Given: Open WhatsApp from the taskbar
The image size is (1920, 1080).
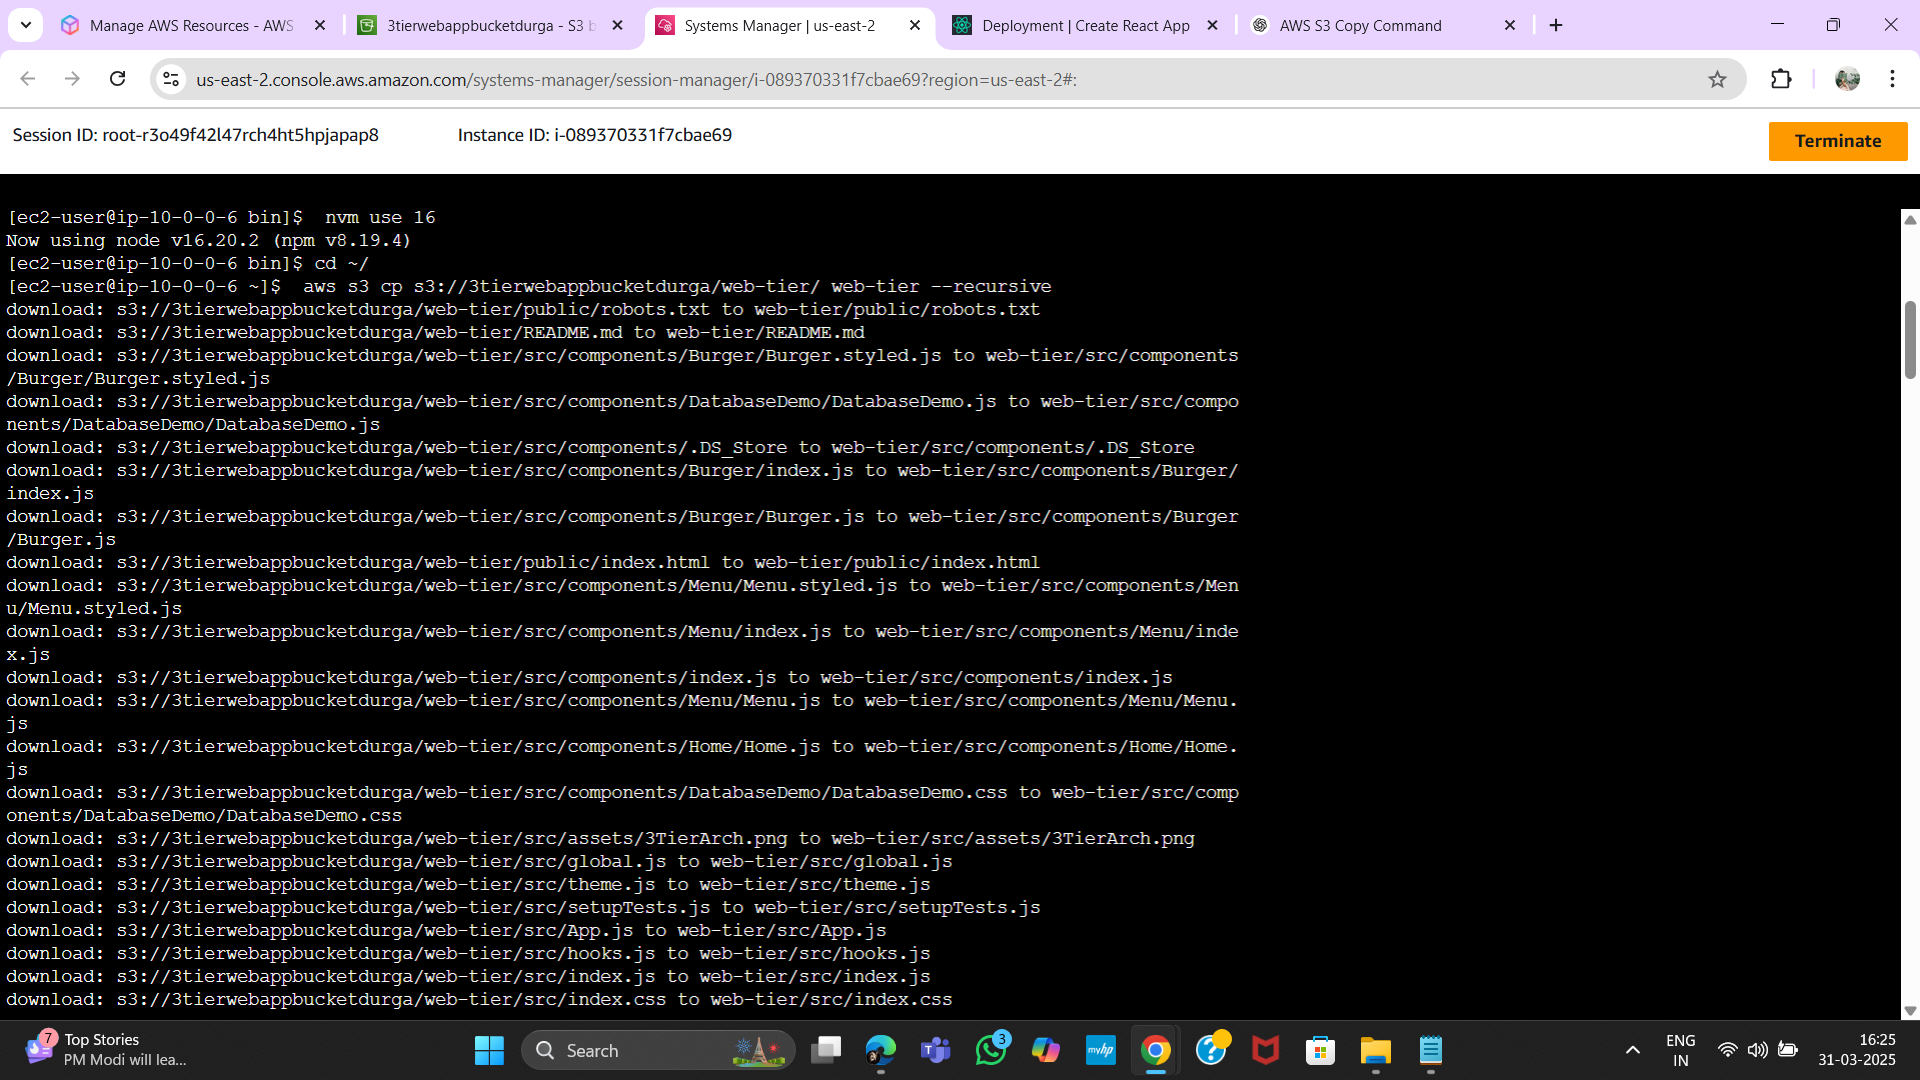Looking at the screenshot, I should coord(991,1050).
